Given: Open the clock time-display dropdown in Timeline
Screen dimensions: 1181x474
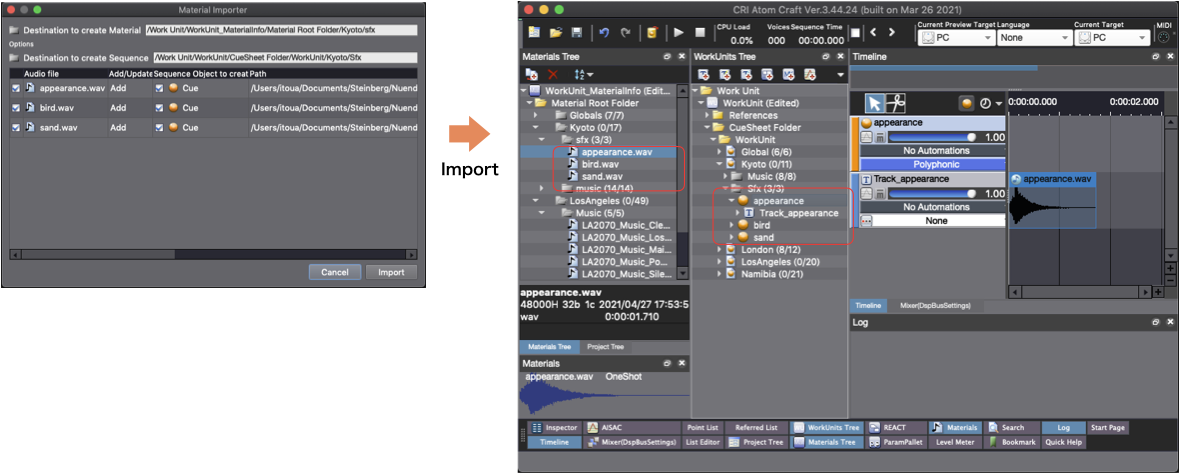Looking at the screenshot, I should [x=991, y=103].
